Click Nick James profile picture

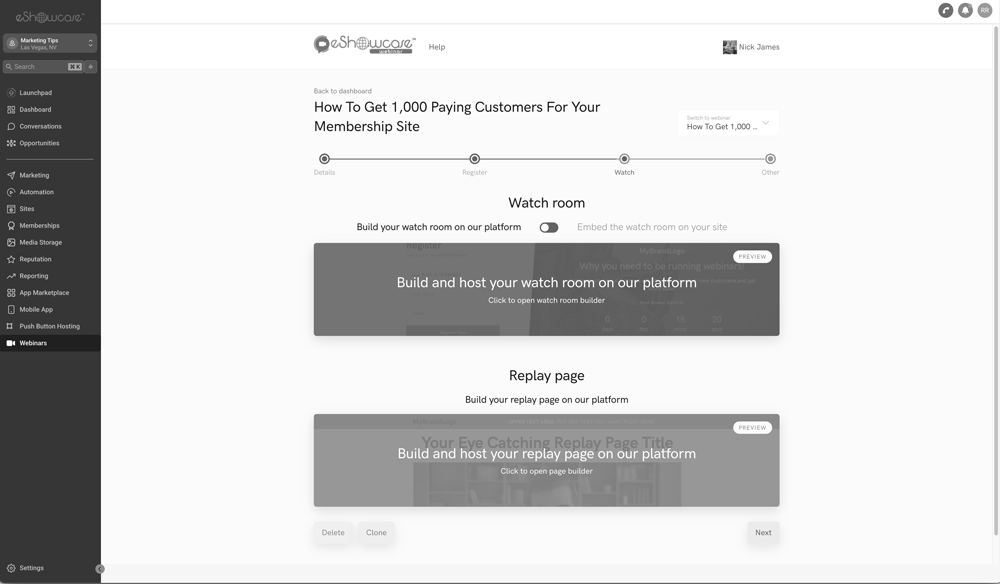[x=729, y=47]
